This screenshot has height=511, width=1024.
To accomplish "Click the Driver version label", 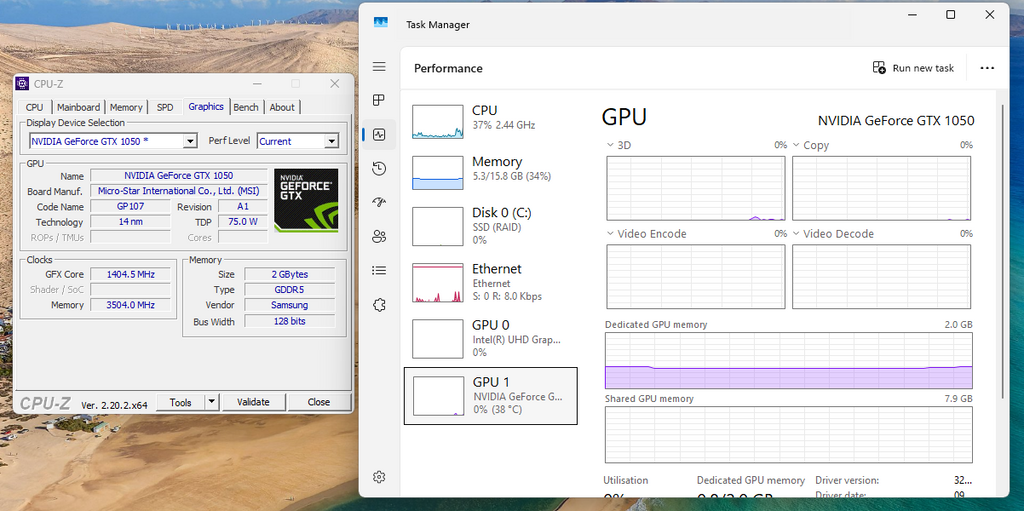I will 847,480.
